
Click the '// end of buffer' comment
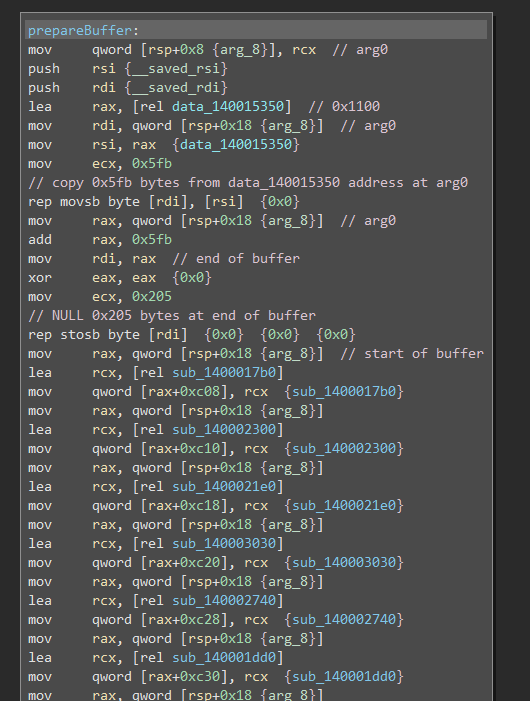(236, 258)
